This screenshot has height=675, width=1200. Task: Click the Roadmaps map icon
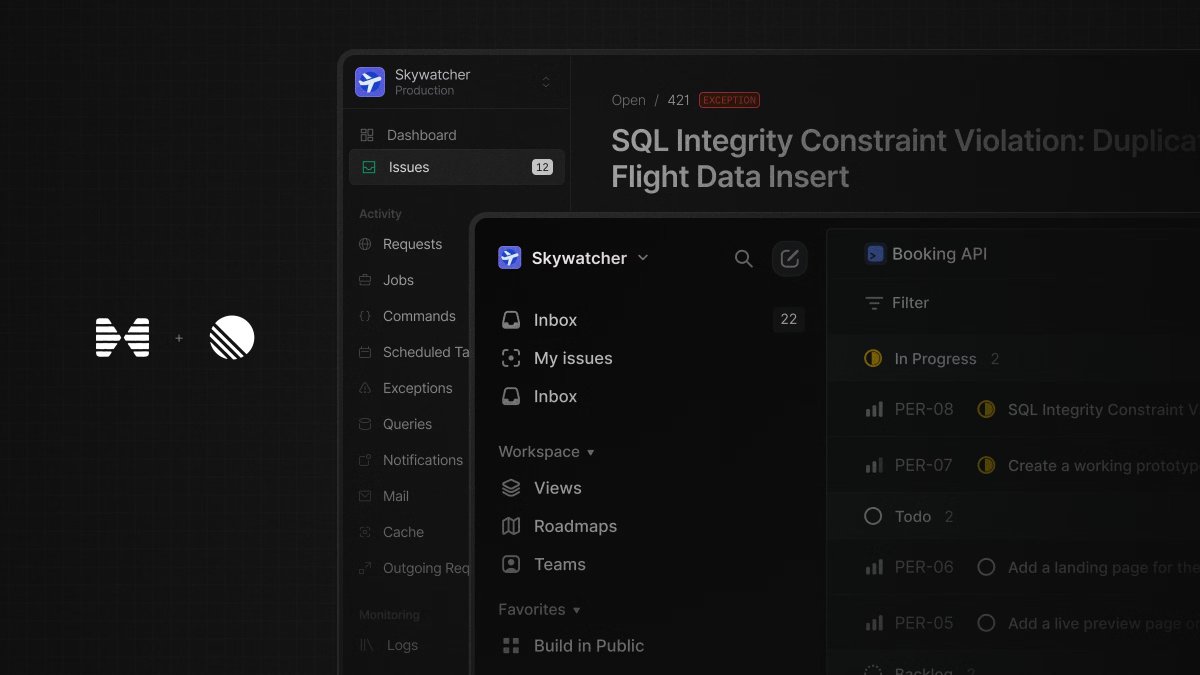511,526
